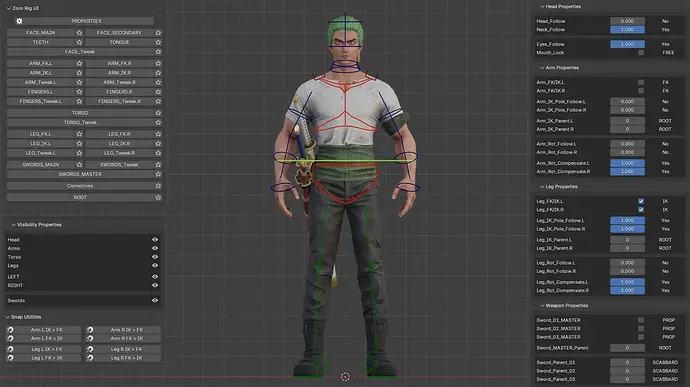690x387 pixels.
Task: Toggle Arms visibility eye
Action: (155, 248)
